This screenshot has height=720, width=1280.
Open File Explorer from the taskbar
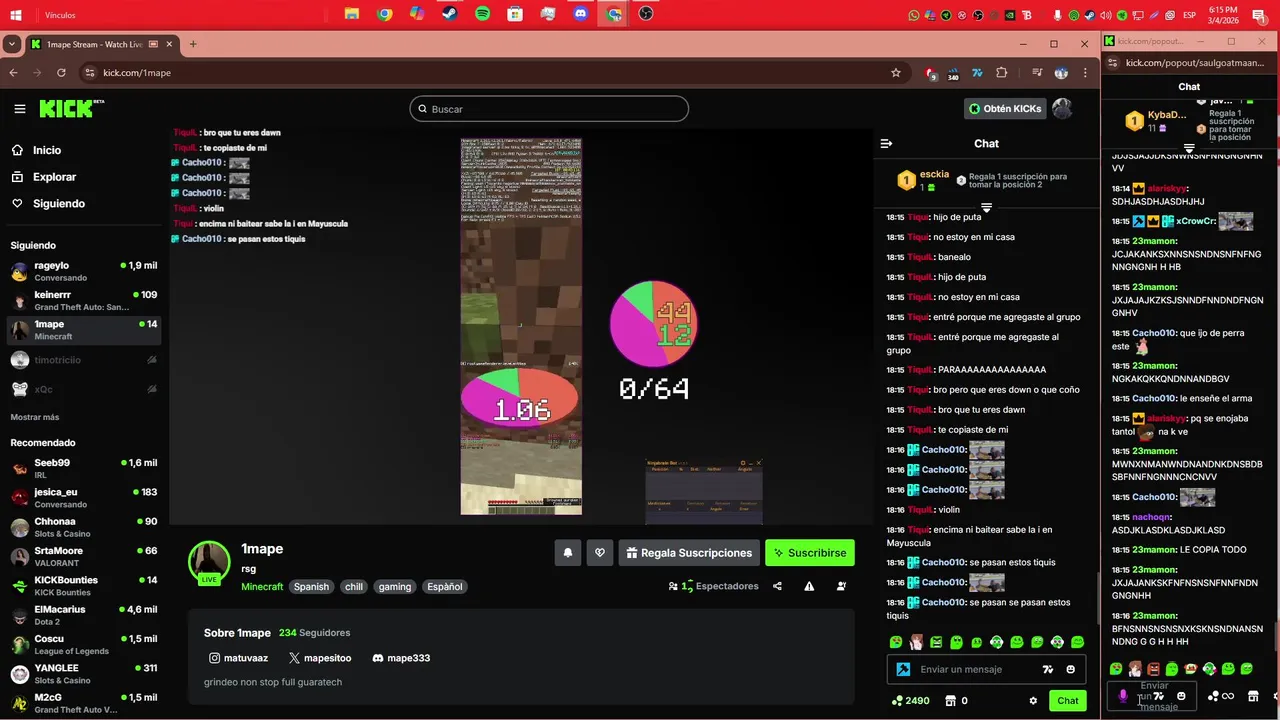[352, 14]
